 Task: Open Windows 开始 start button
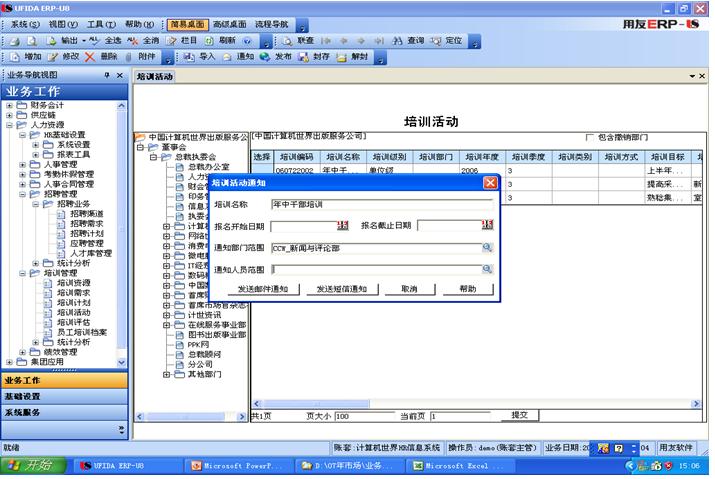33,465
